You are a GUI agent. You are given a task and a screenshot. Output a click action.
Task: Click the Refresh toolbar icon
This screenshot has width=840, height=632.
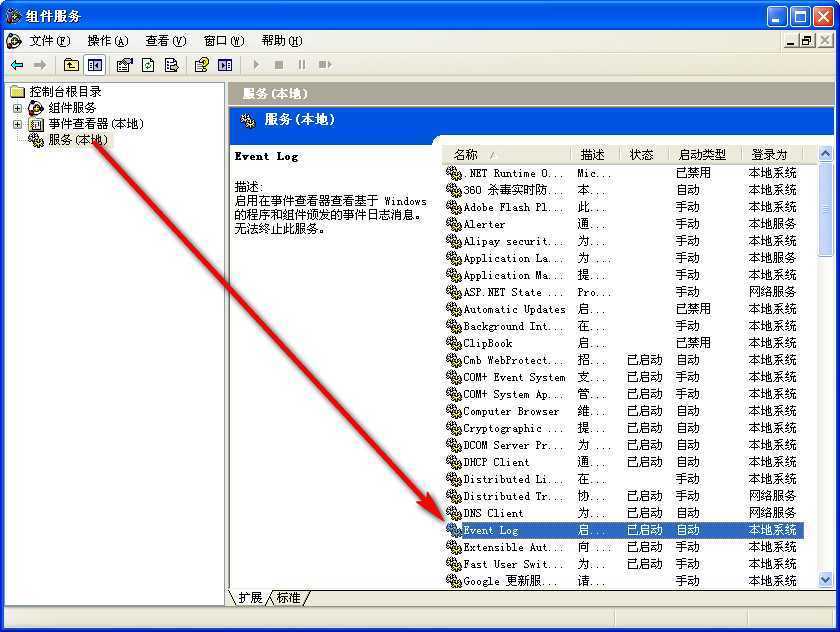(x=148, y=65)
